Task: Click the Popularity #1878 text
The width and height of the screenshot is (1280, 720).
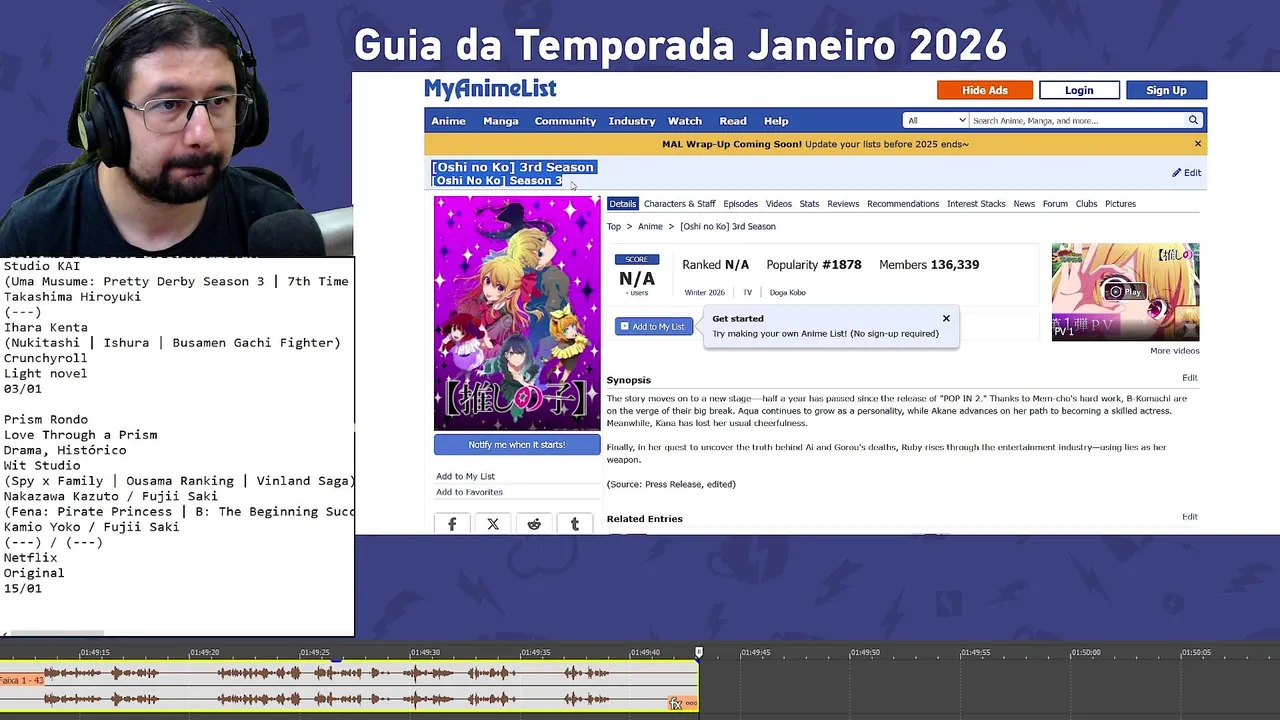Action: (813, 265)
